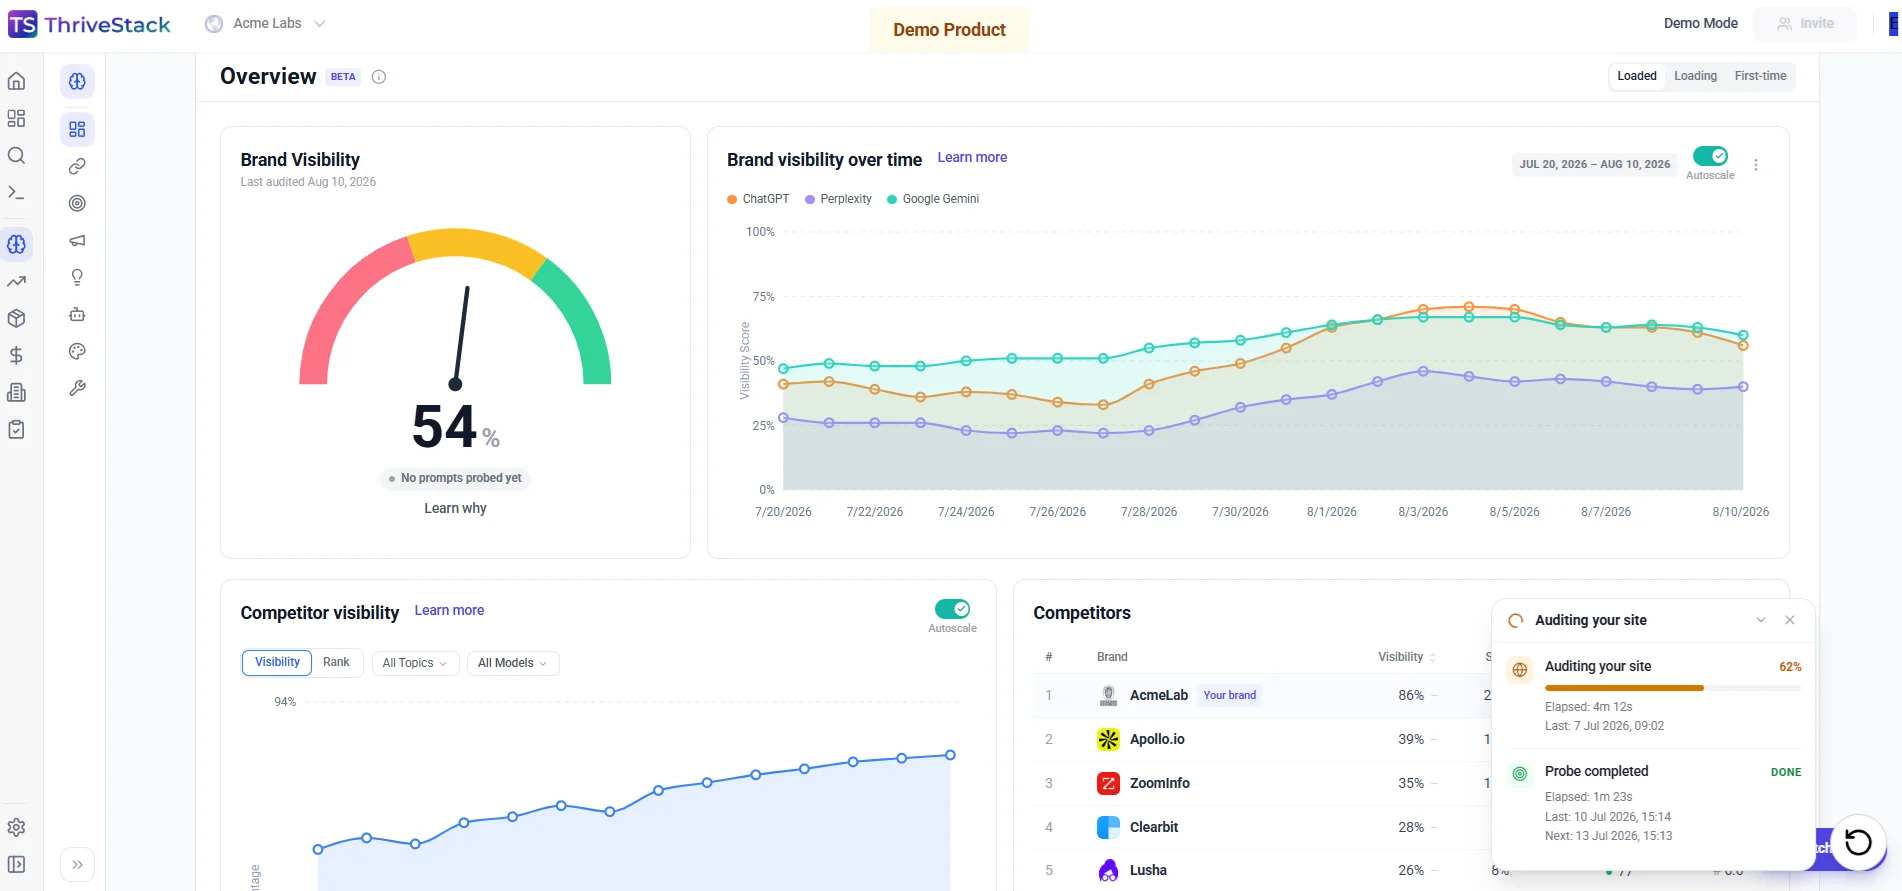Screen dimensions: 1902x891
Task: Click the circular refresh arrow button
Action: click(1858, 842)
